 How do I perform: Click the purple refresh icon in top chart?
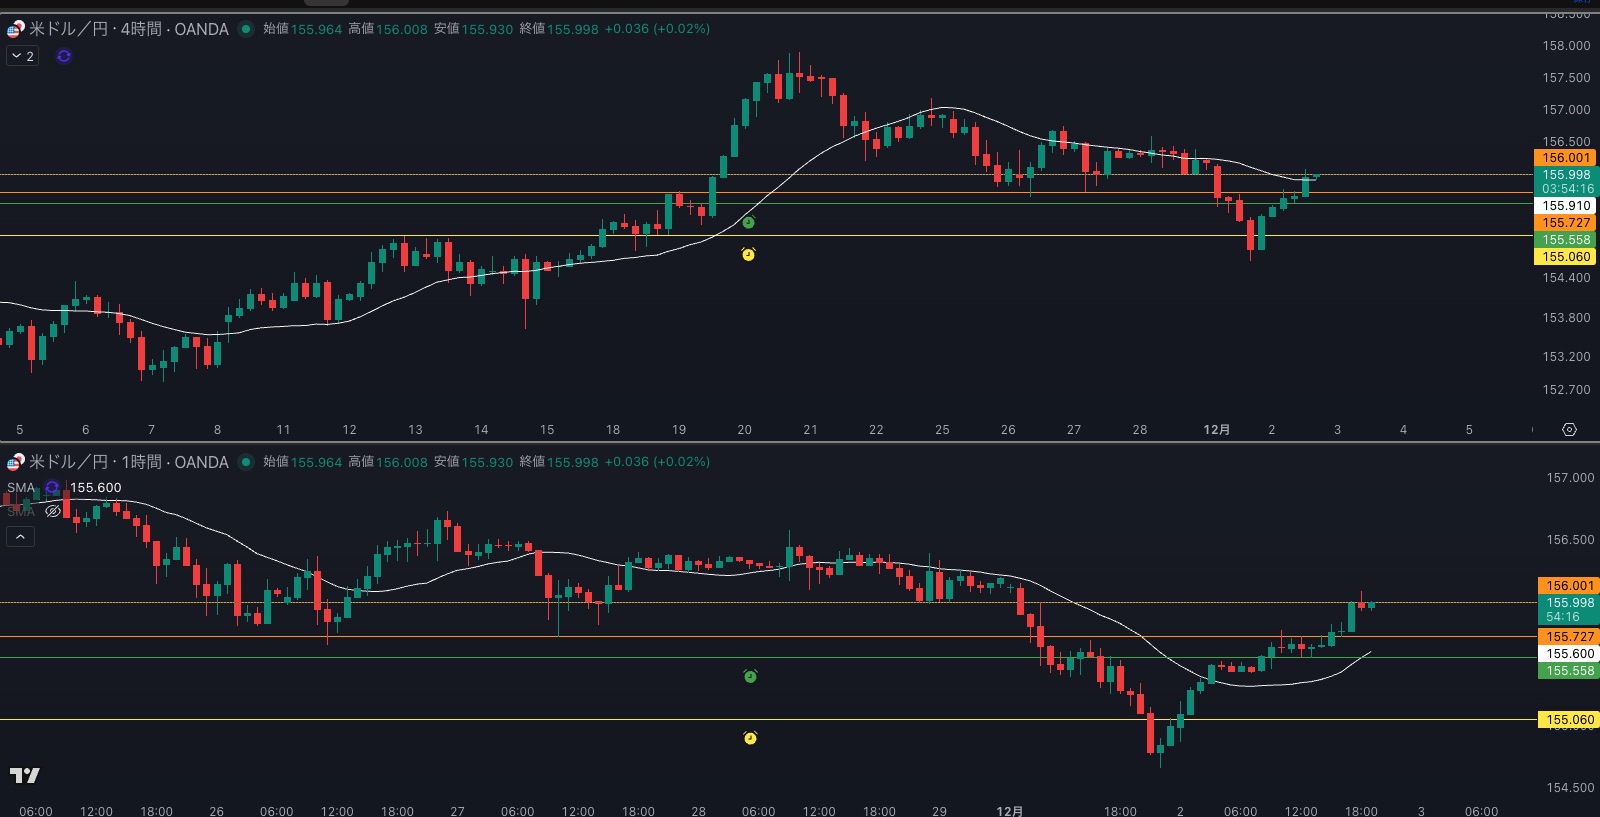tap(64, 56)
